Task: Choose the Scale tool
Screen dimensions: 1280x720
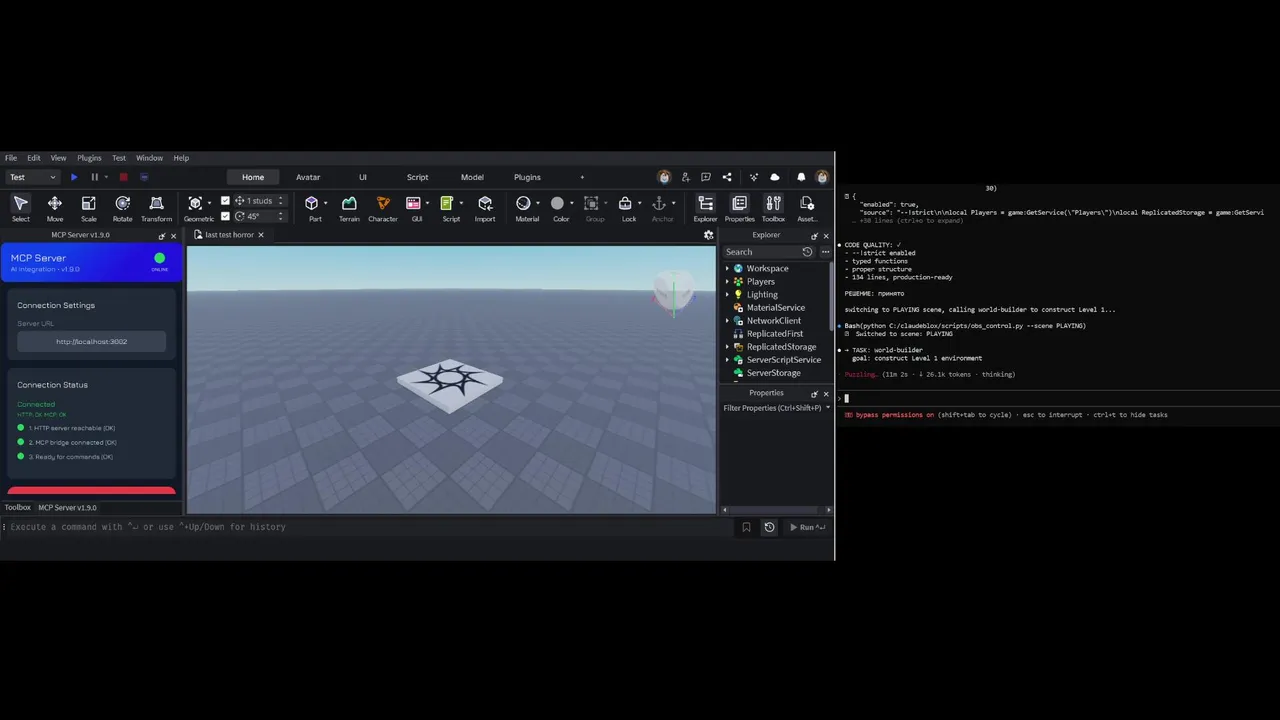Action: click(89, 208)
